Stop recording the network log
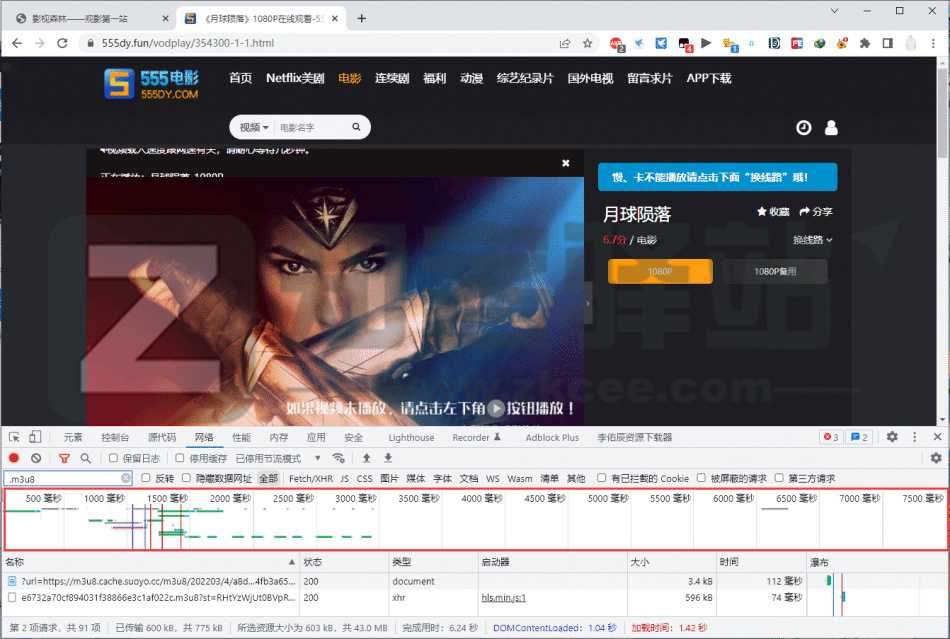950x639 pixels. pyautogui.click(x=12, y=458)
